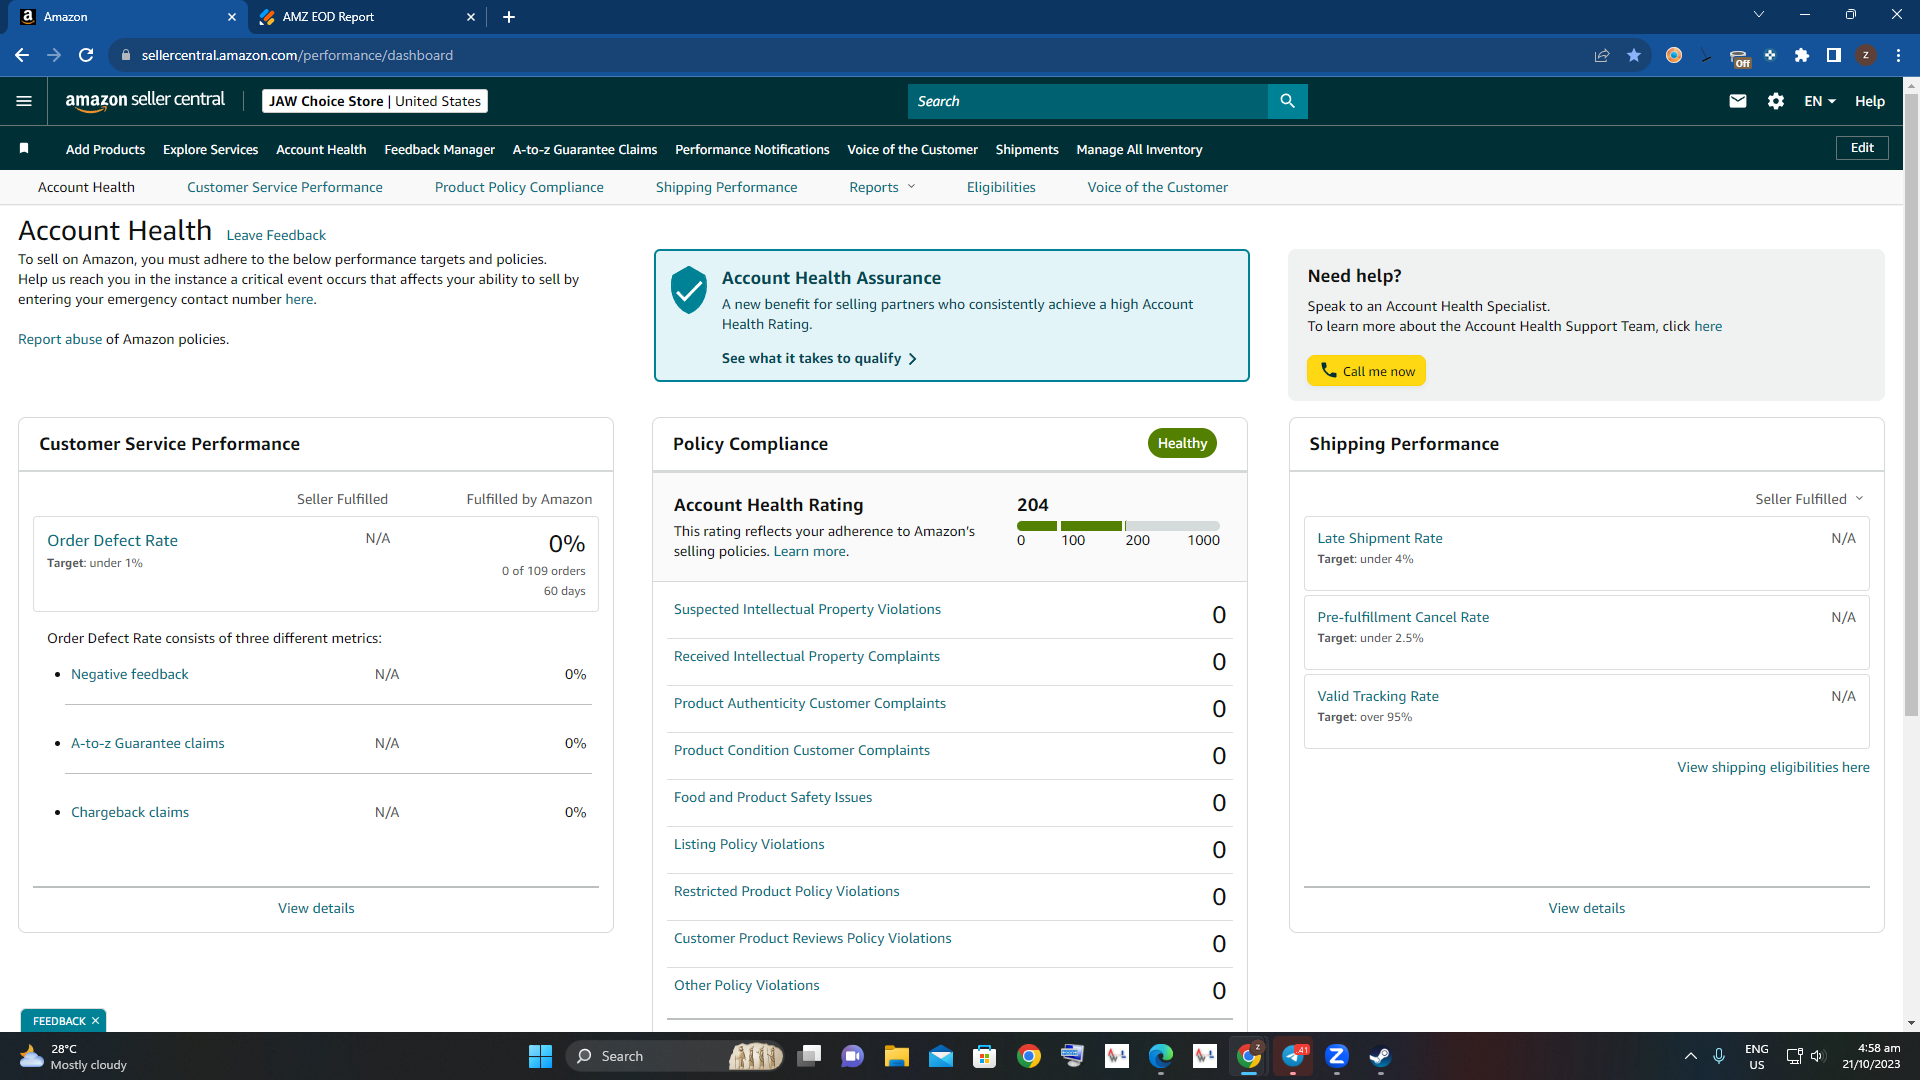Image resolution: width=1920 pixels, height=1080 pixels.
Task: Click the Edit button for bookmarks bar
Action: [1862, 148]
